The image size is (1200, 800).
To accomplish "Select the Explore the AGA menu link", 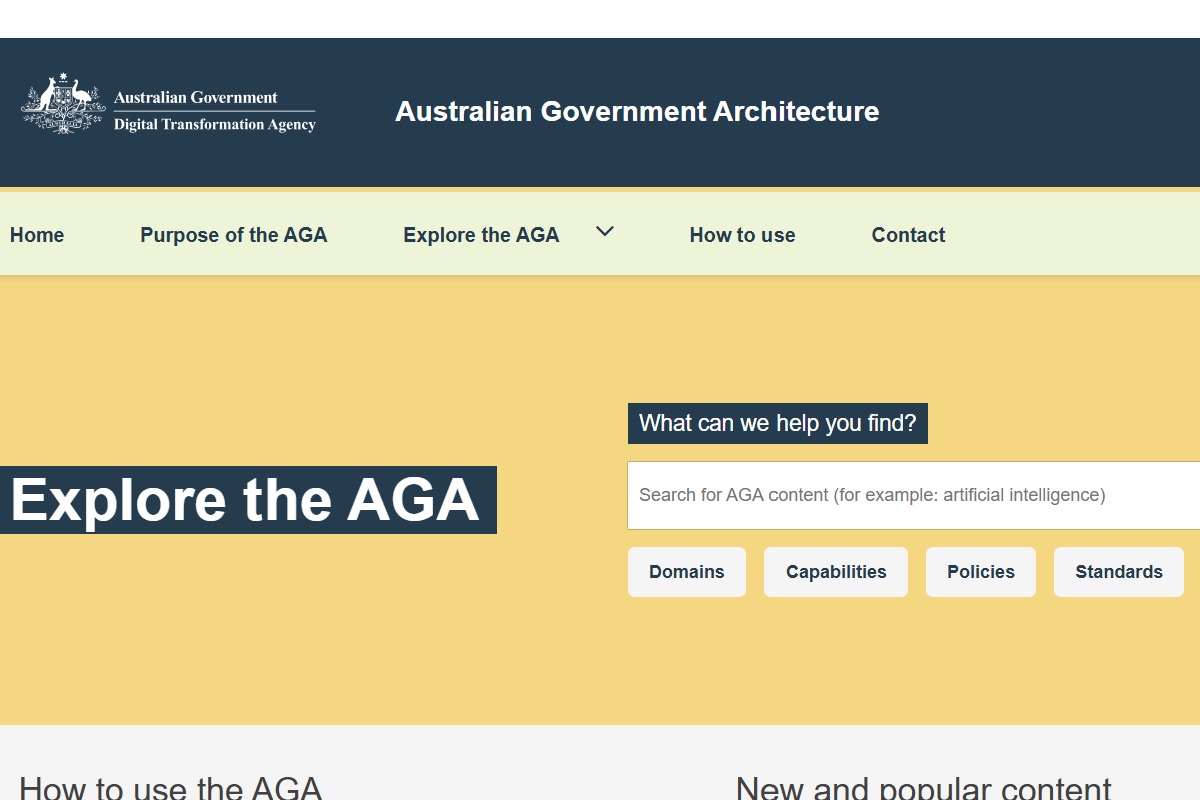I will [481, 235].
